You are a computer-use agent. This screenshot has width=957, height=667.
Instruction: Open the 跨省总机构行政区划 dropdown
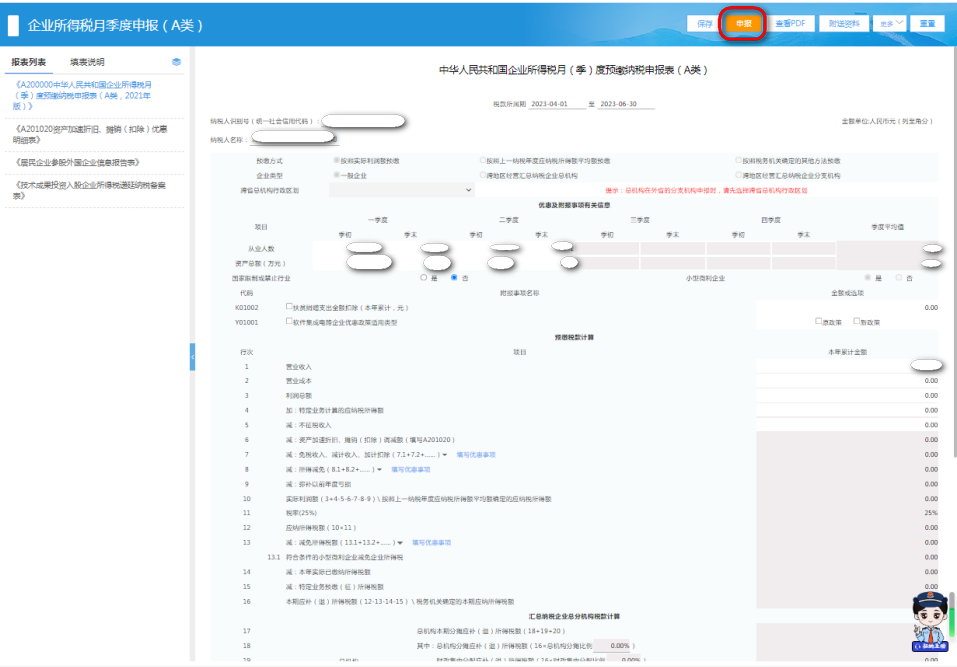tap(401, 190)
